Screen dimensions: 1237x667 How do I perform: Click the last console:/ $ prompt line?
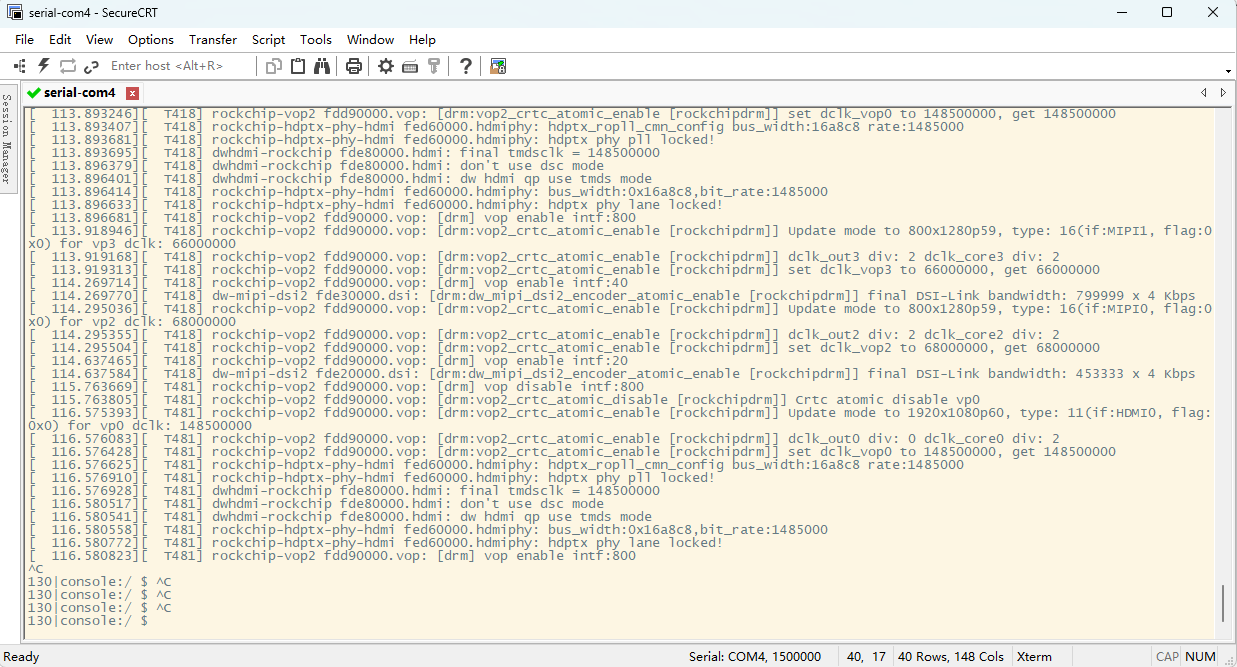click(88, 621)
